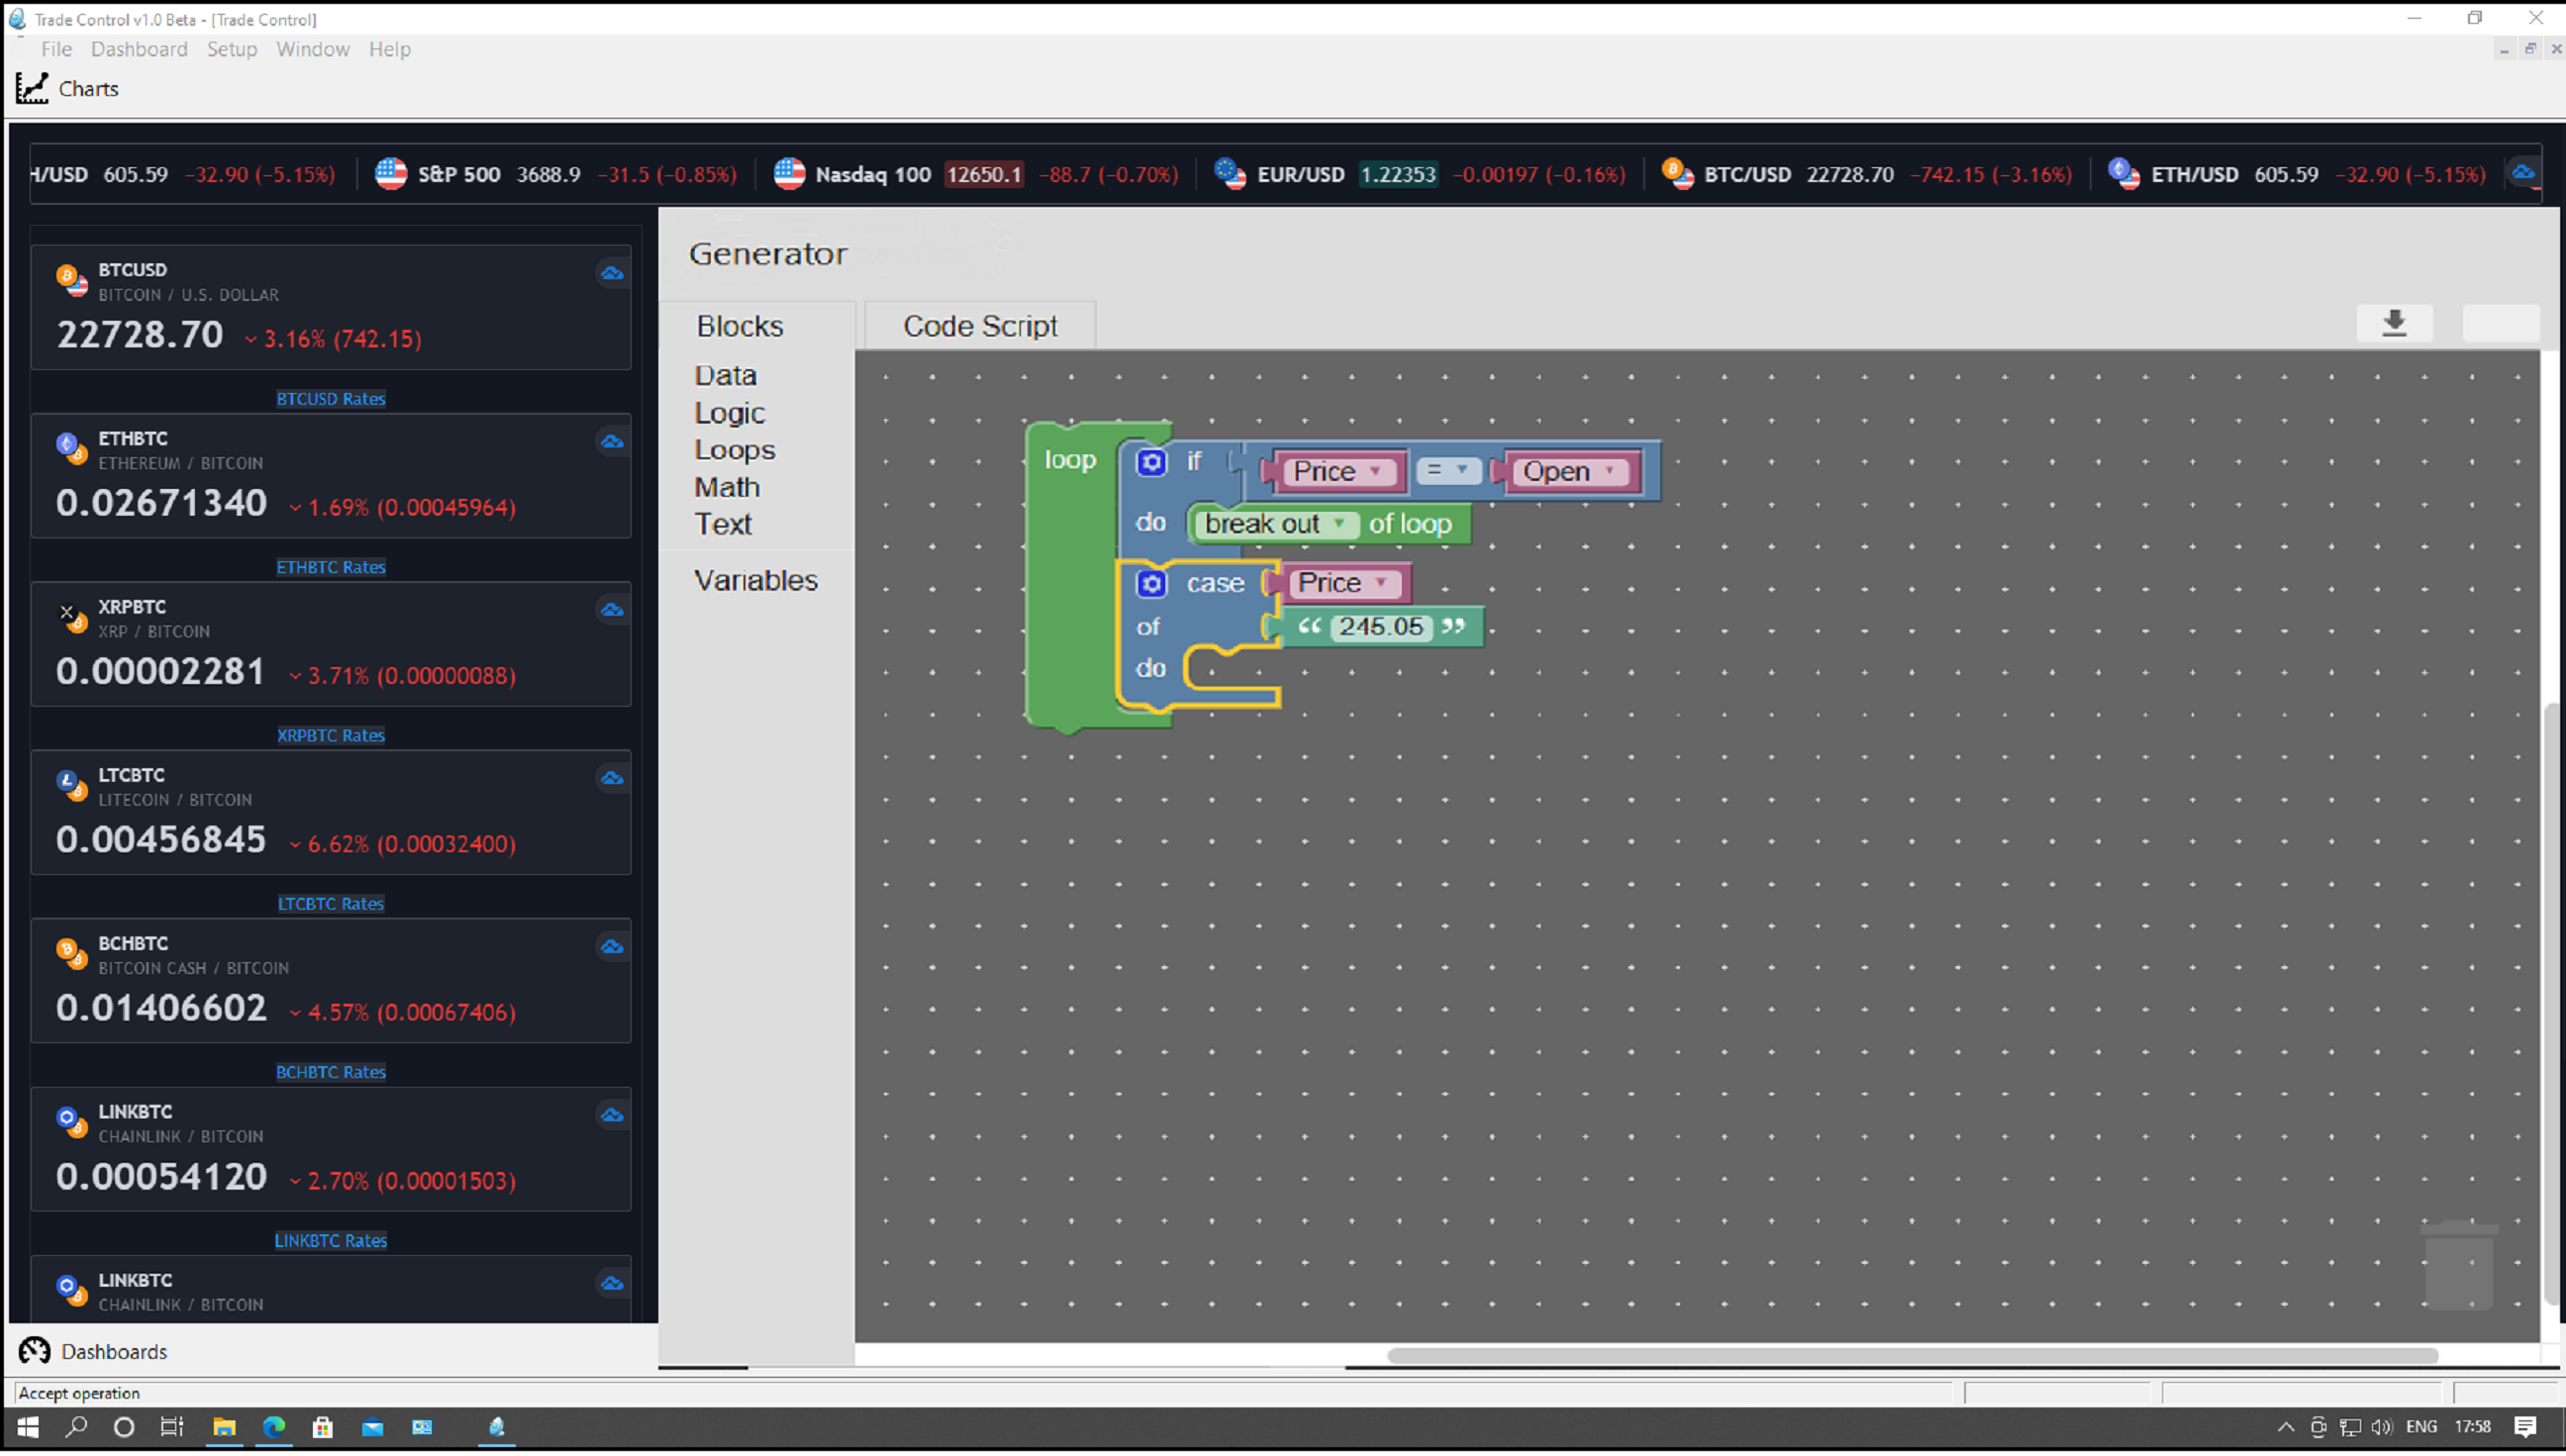Follow the BCHBTC Rates link

331,1072
